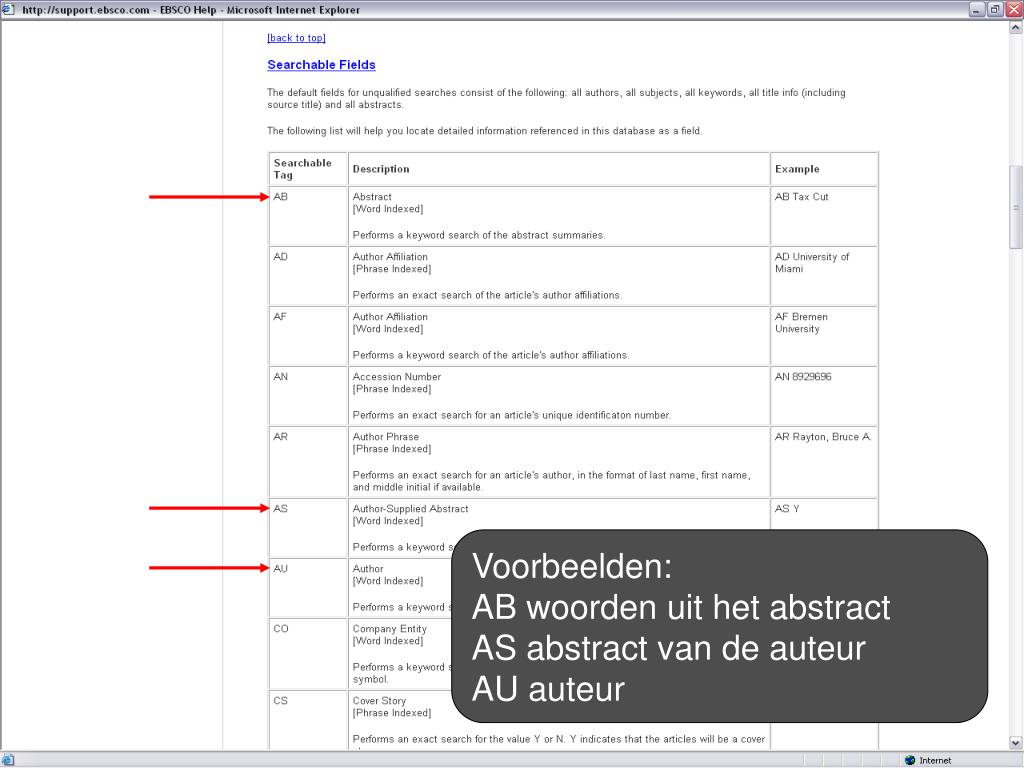The height and width of the screenshot is (768, 1024).
Task: Click 'Performs a keyword search of the abstract summaries'
Action: click(479, 235)
